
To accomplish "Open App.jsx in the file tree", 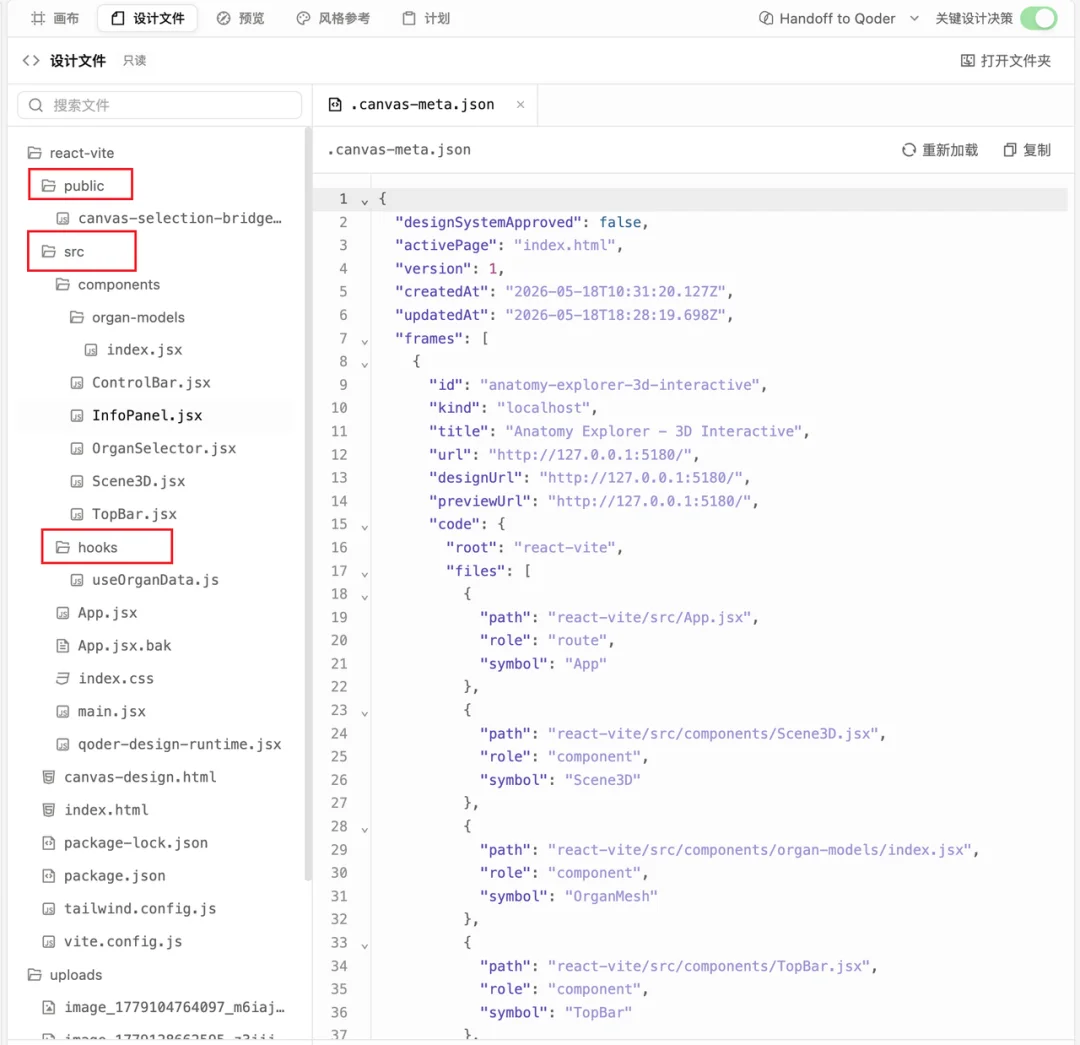I will coord(96,613).
